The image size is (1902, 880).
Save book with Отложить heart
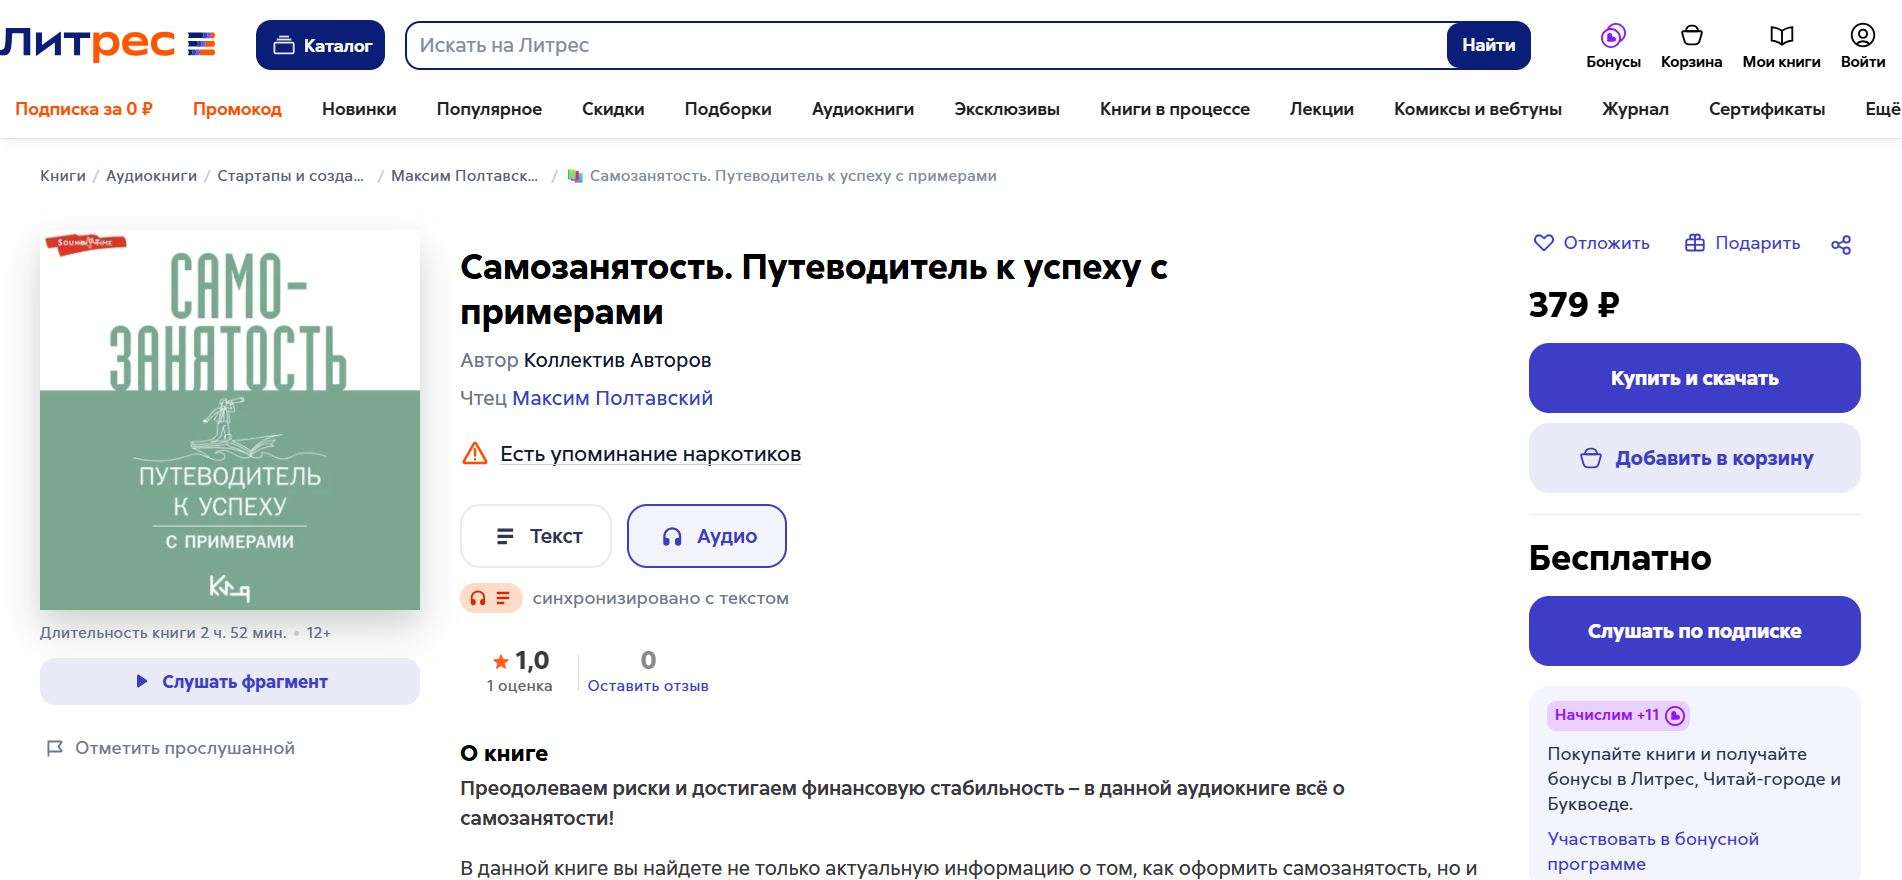click(x=1592, y=243)
